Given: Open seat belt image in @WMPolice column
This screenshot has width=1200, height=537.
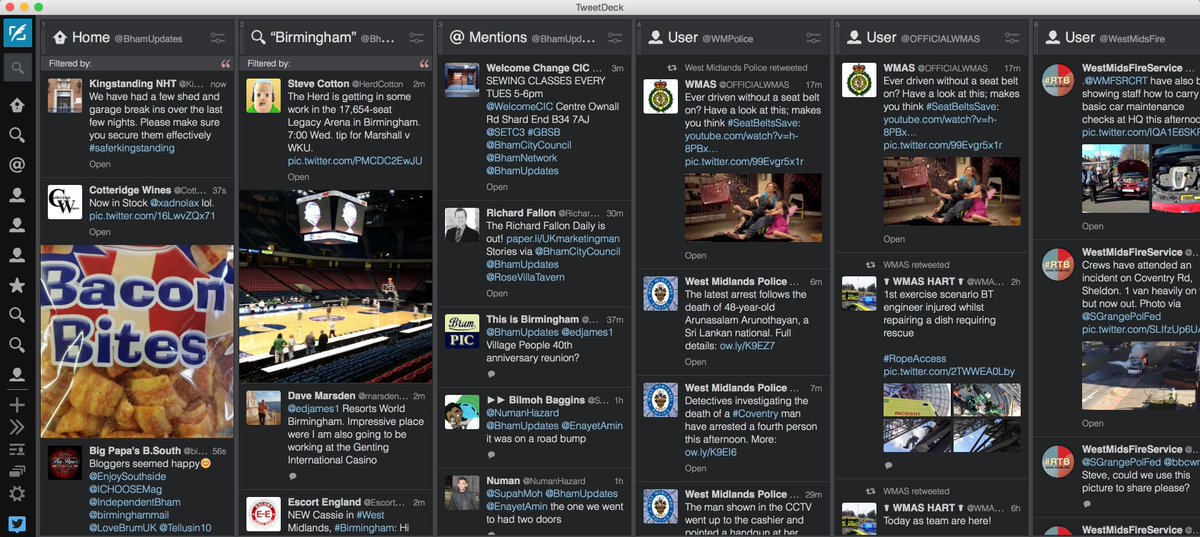Looking at the screenshot, I should tap(753, 208).
